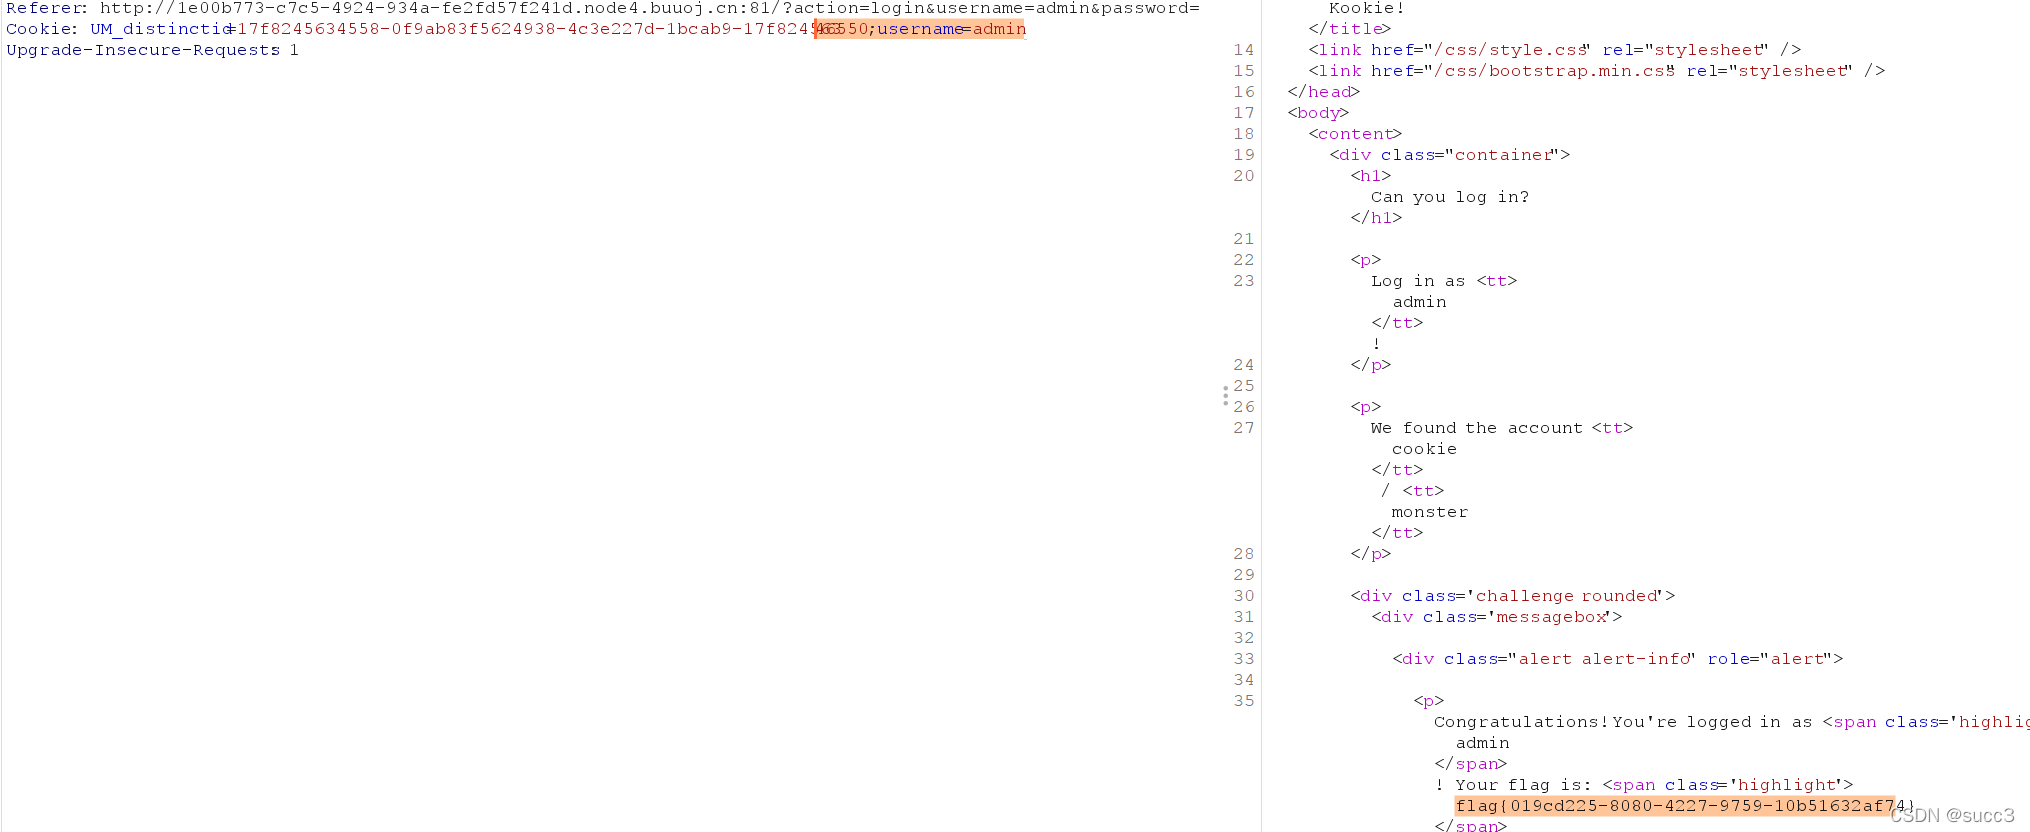The height and width of the screenshot is (832, 2030).
Task: Click the Cookie header name
Action: pos(39,29)
